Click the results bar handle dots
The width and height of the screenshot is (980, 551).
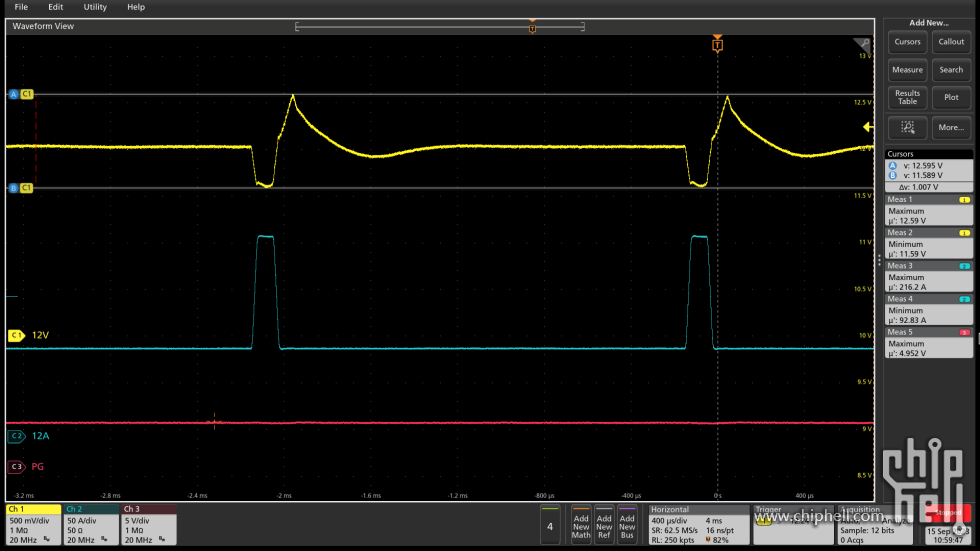pyautogui.click(x=879, y=260)
